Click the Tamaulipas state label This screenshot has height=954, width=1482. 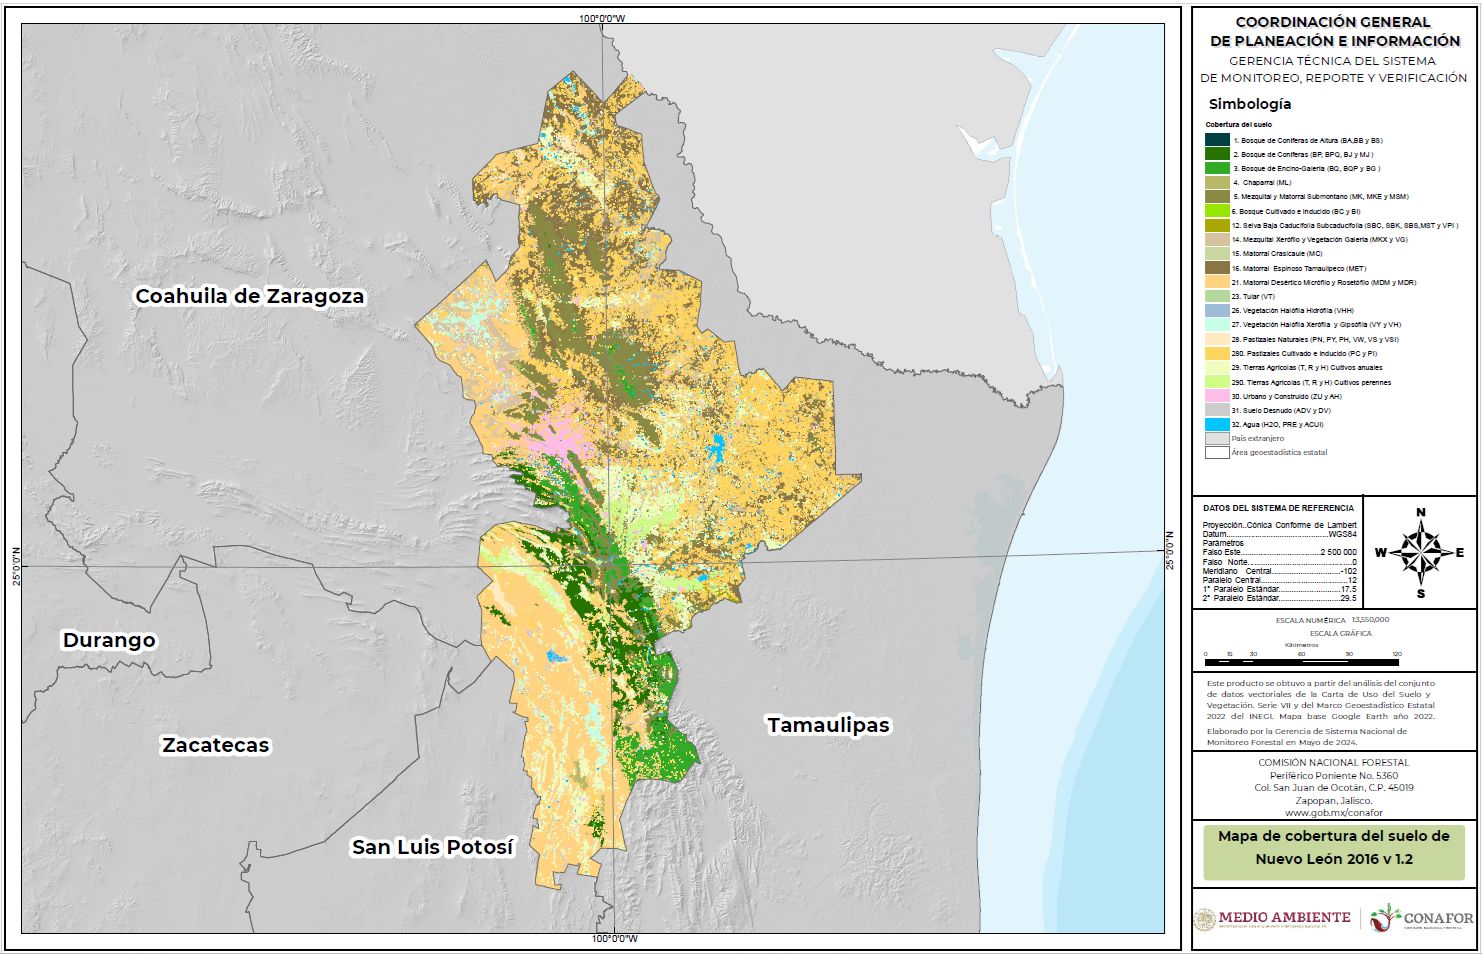[828, 725]
